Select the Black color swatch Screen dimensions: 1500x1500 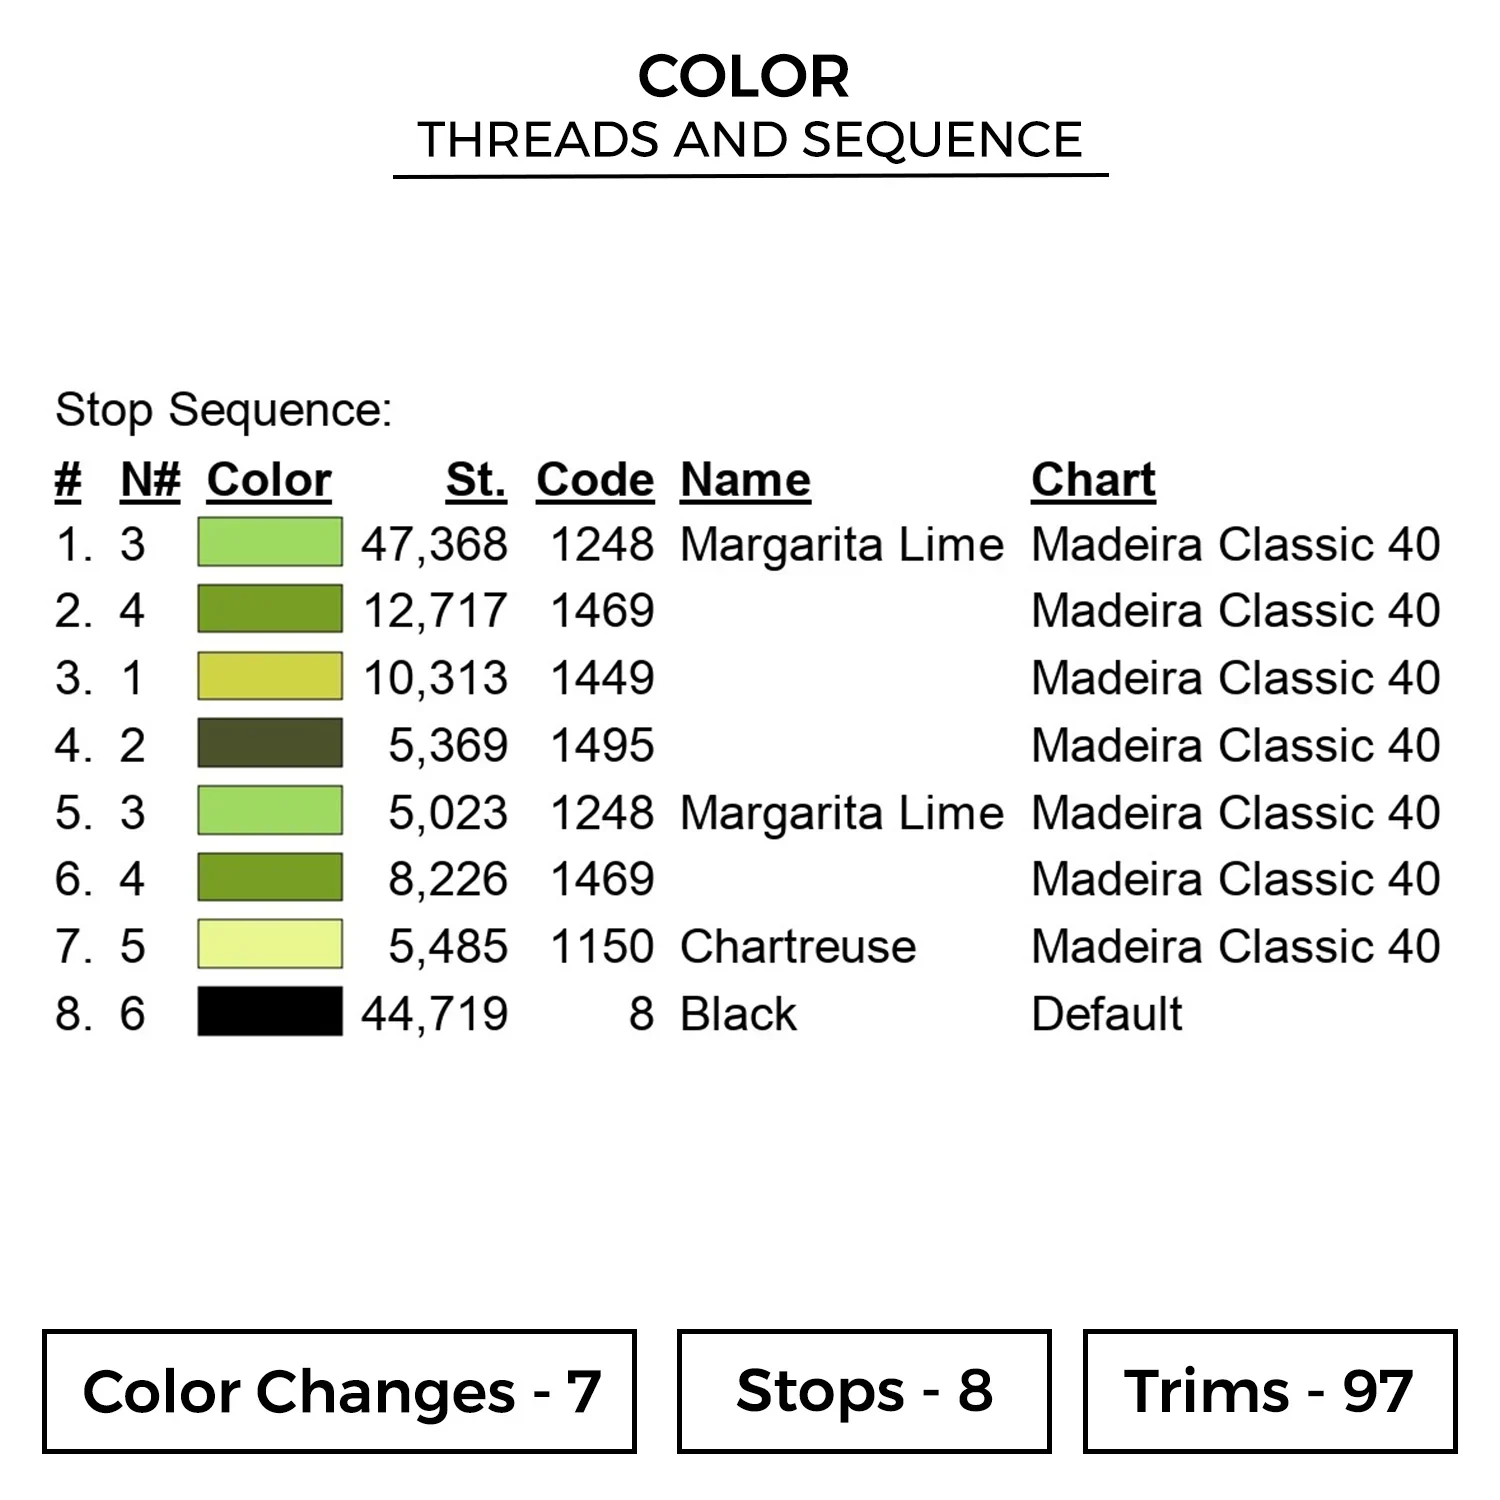click(x=270, y=1012)
